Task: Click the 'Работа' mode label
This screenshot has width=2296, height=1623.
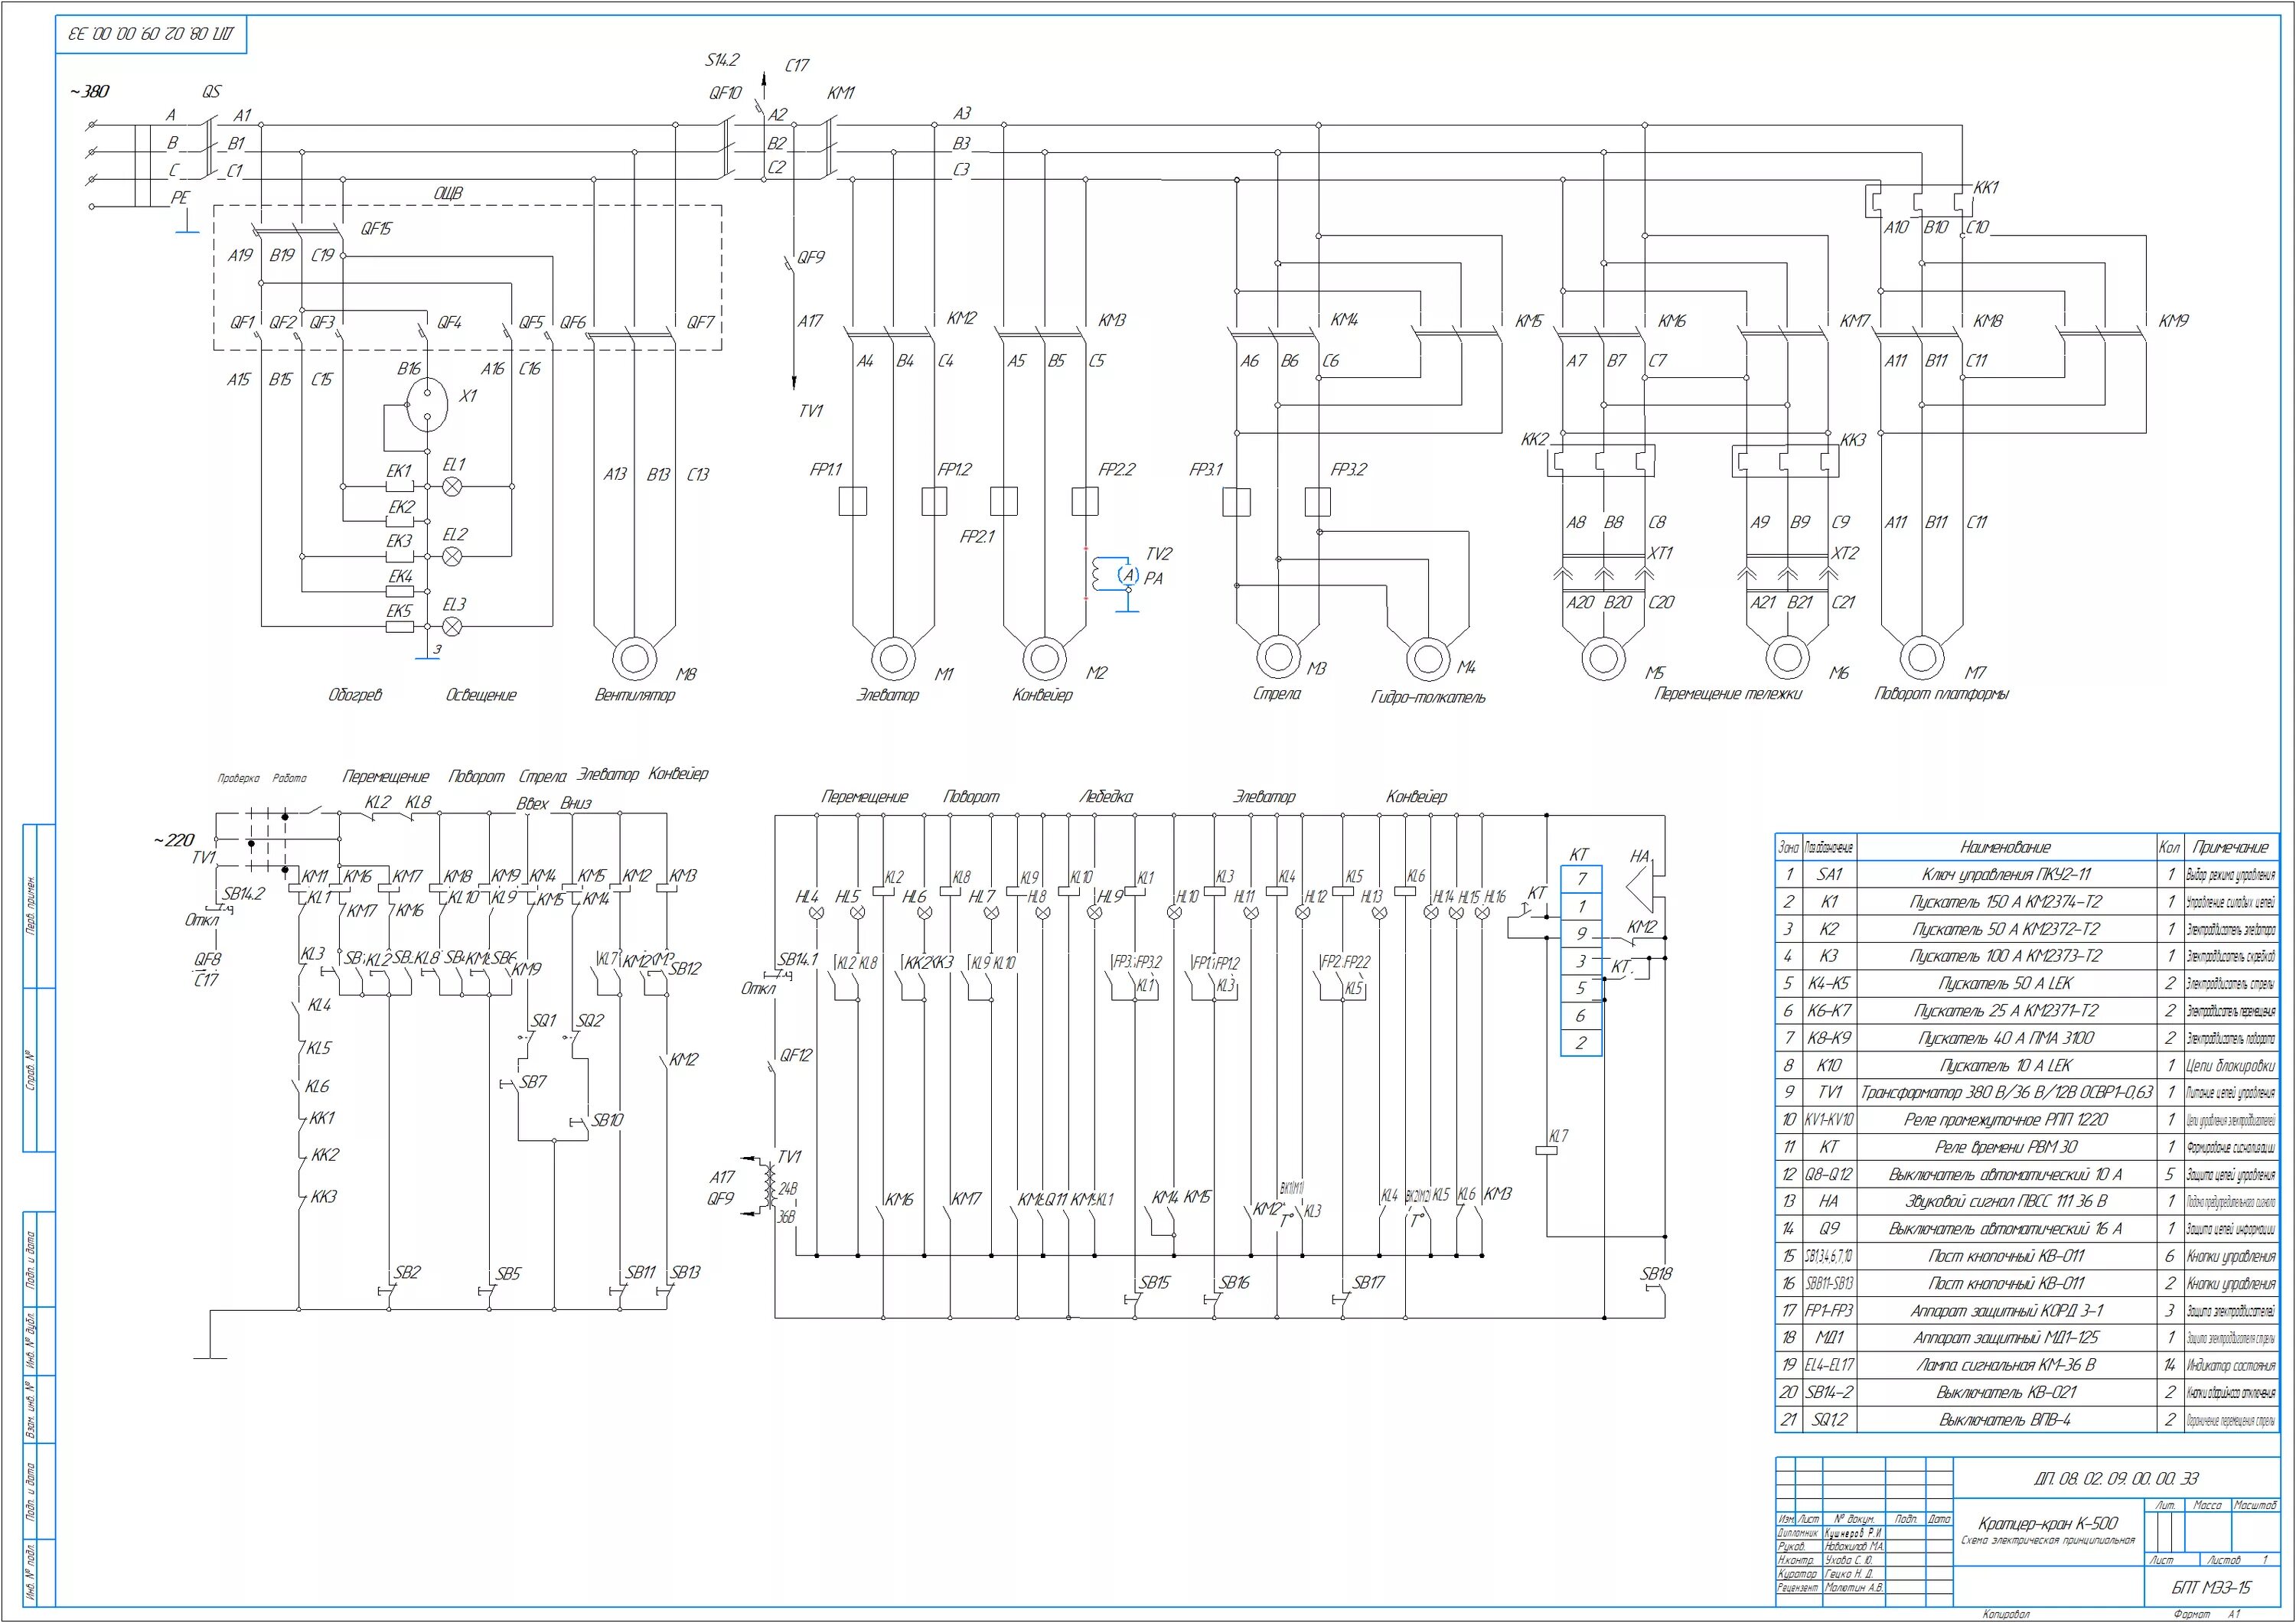Action: tap(290, 778)
